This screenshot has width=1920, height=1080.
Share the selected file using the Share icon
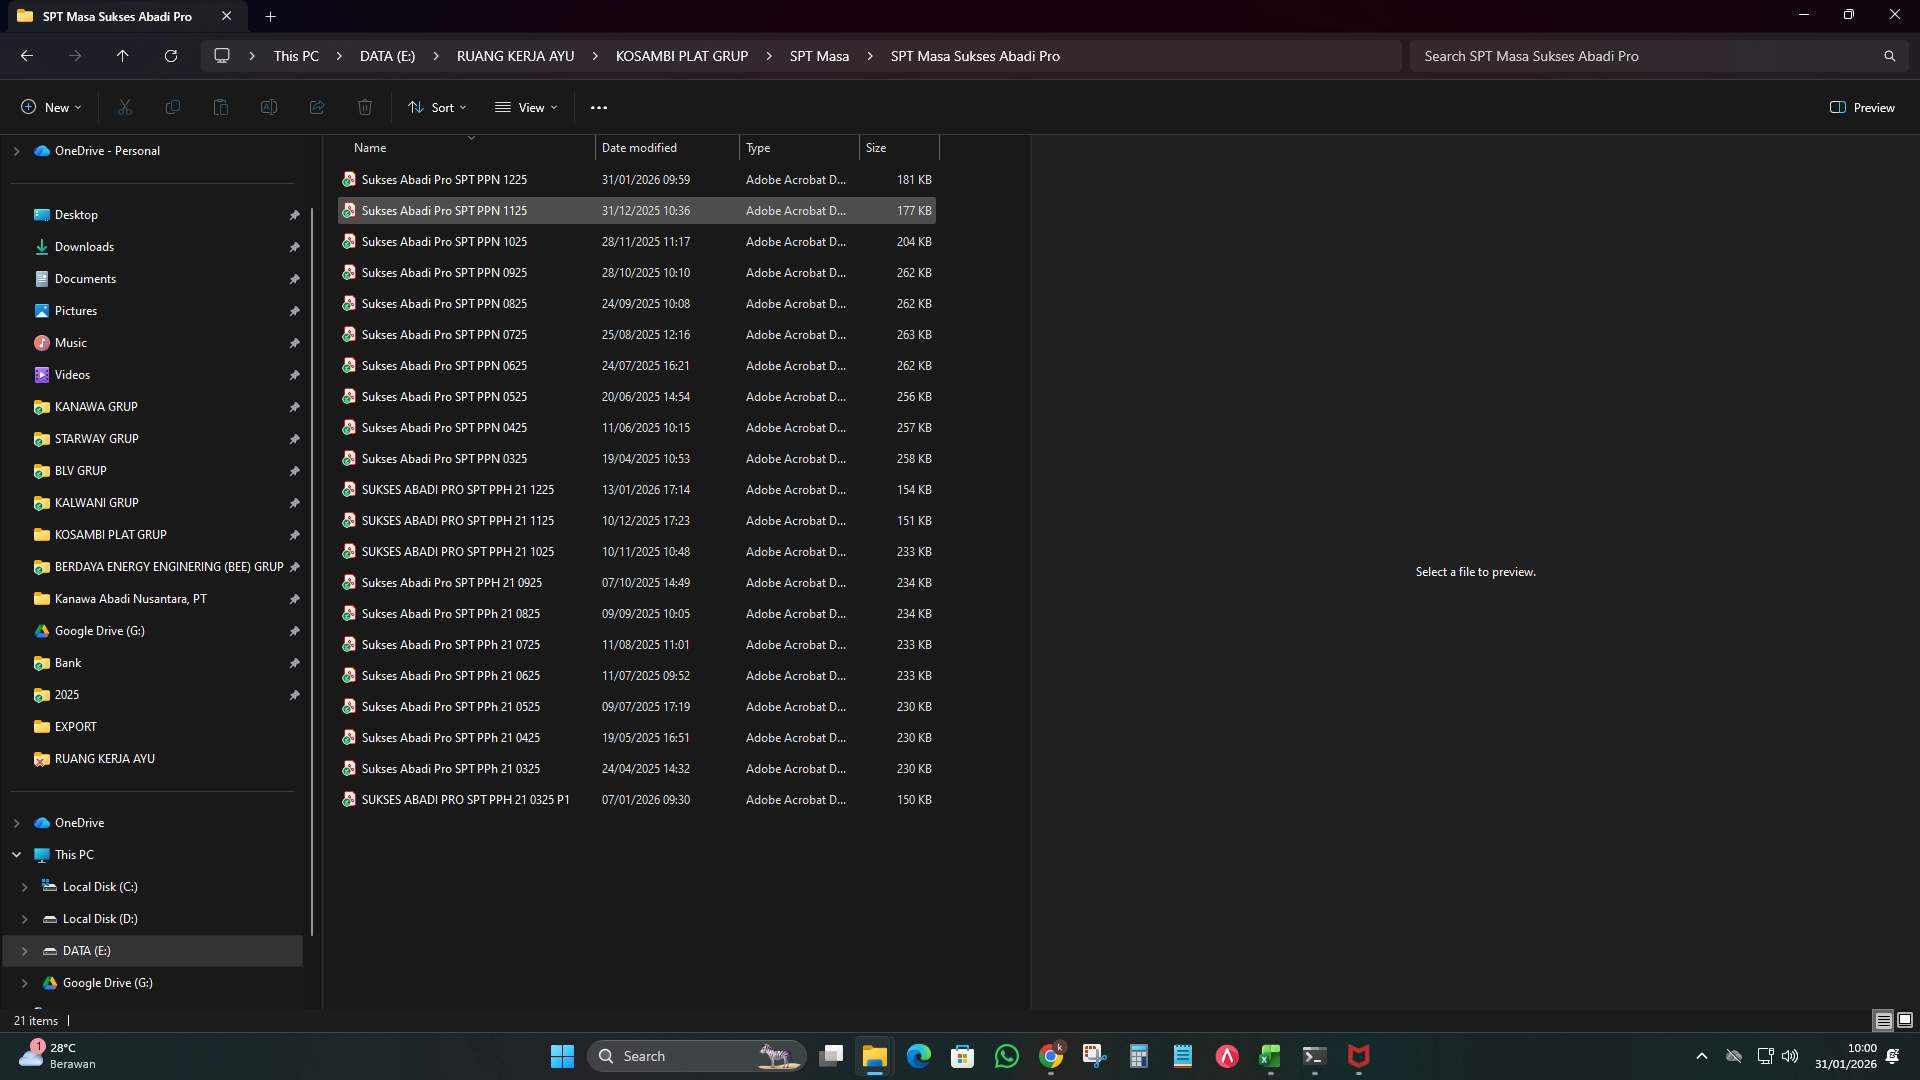click(316, 107)
